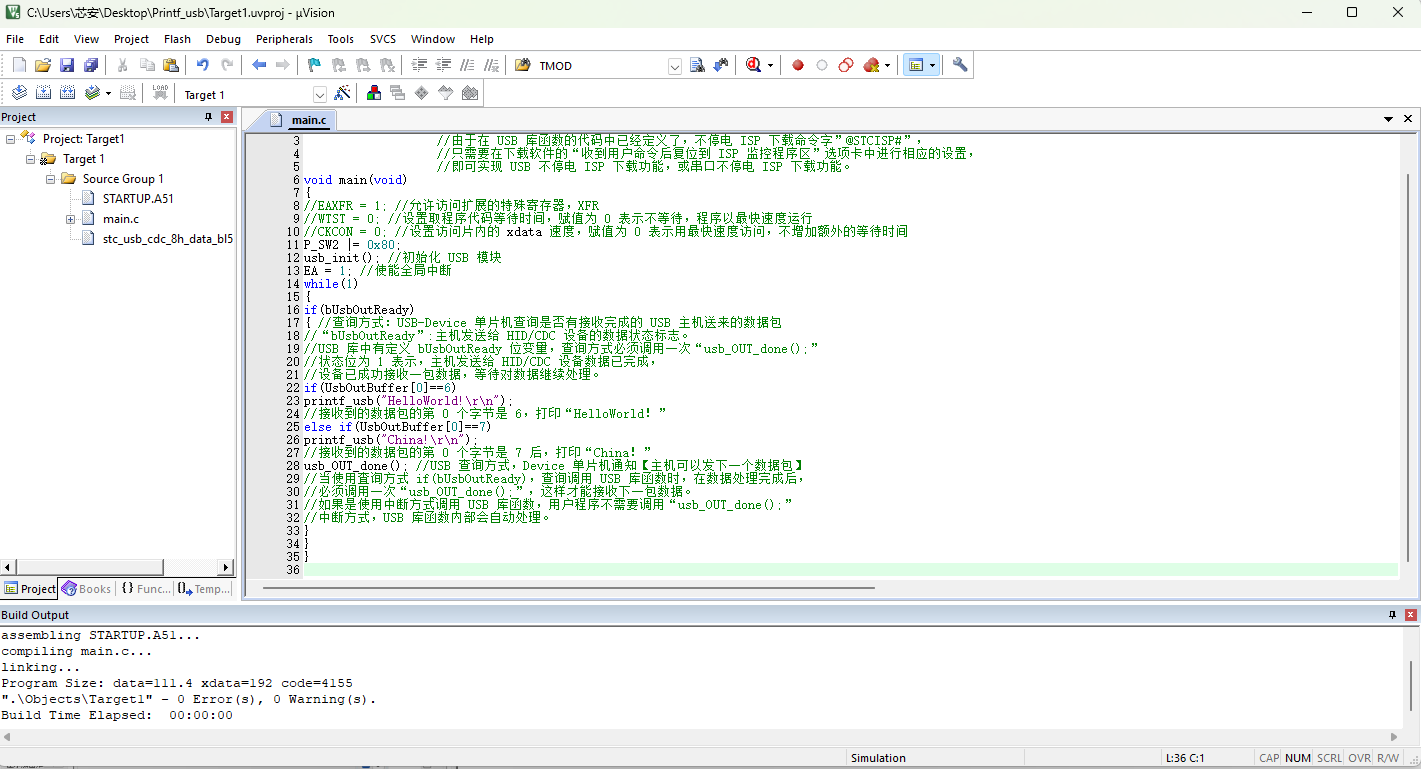Open the Flash menu

(x=177, y=39)
